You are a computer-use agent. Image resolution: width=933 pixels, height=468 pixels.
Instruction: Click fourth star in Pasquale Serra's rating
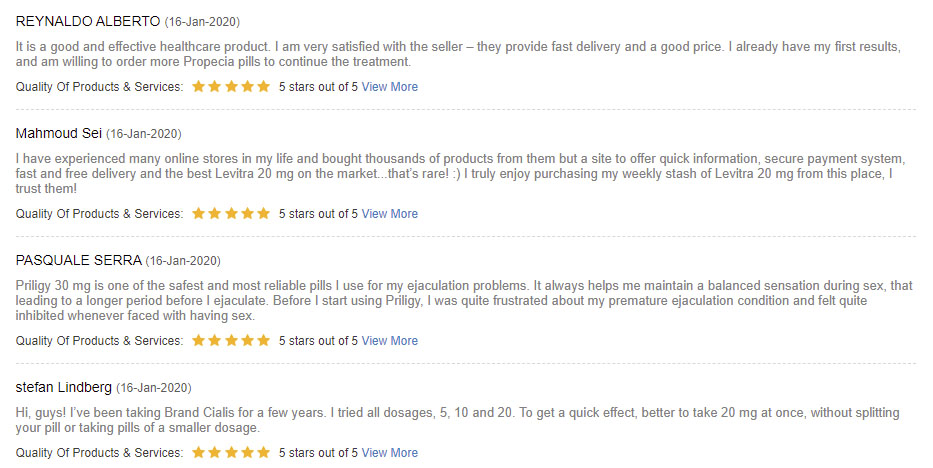point(248,341)
